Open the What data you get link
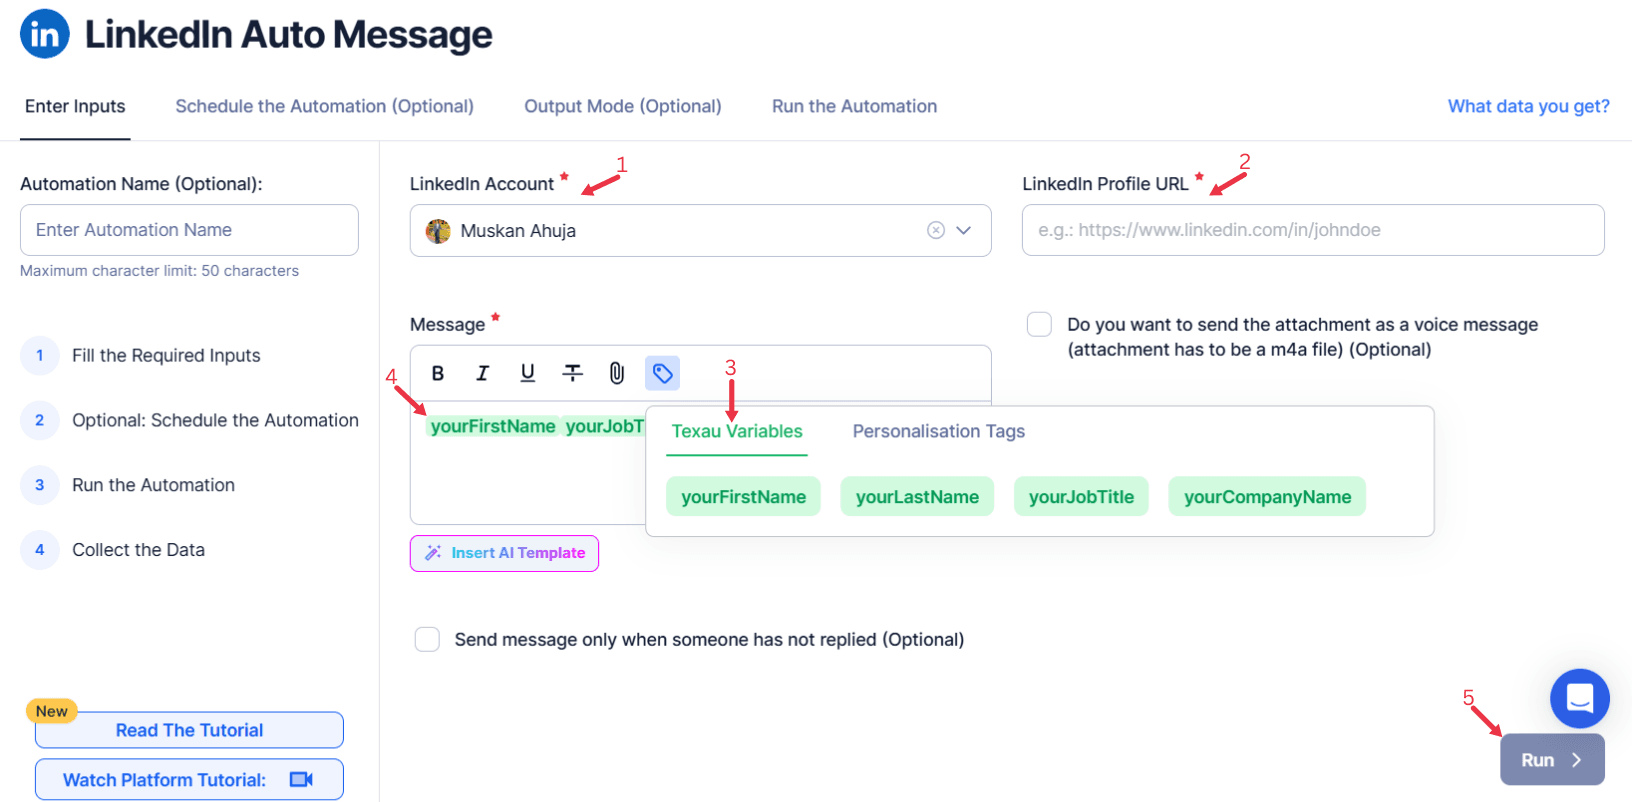This screenshot has height=802, width=1632. 1528,106
